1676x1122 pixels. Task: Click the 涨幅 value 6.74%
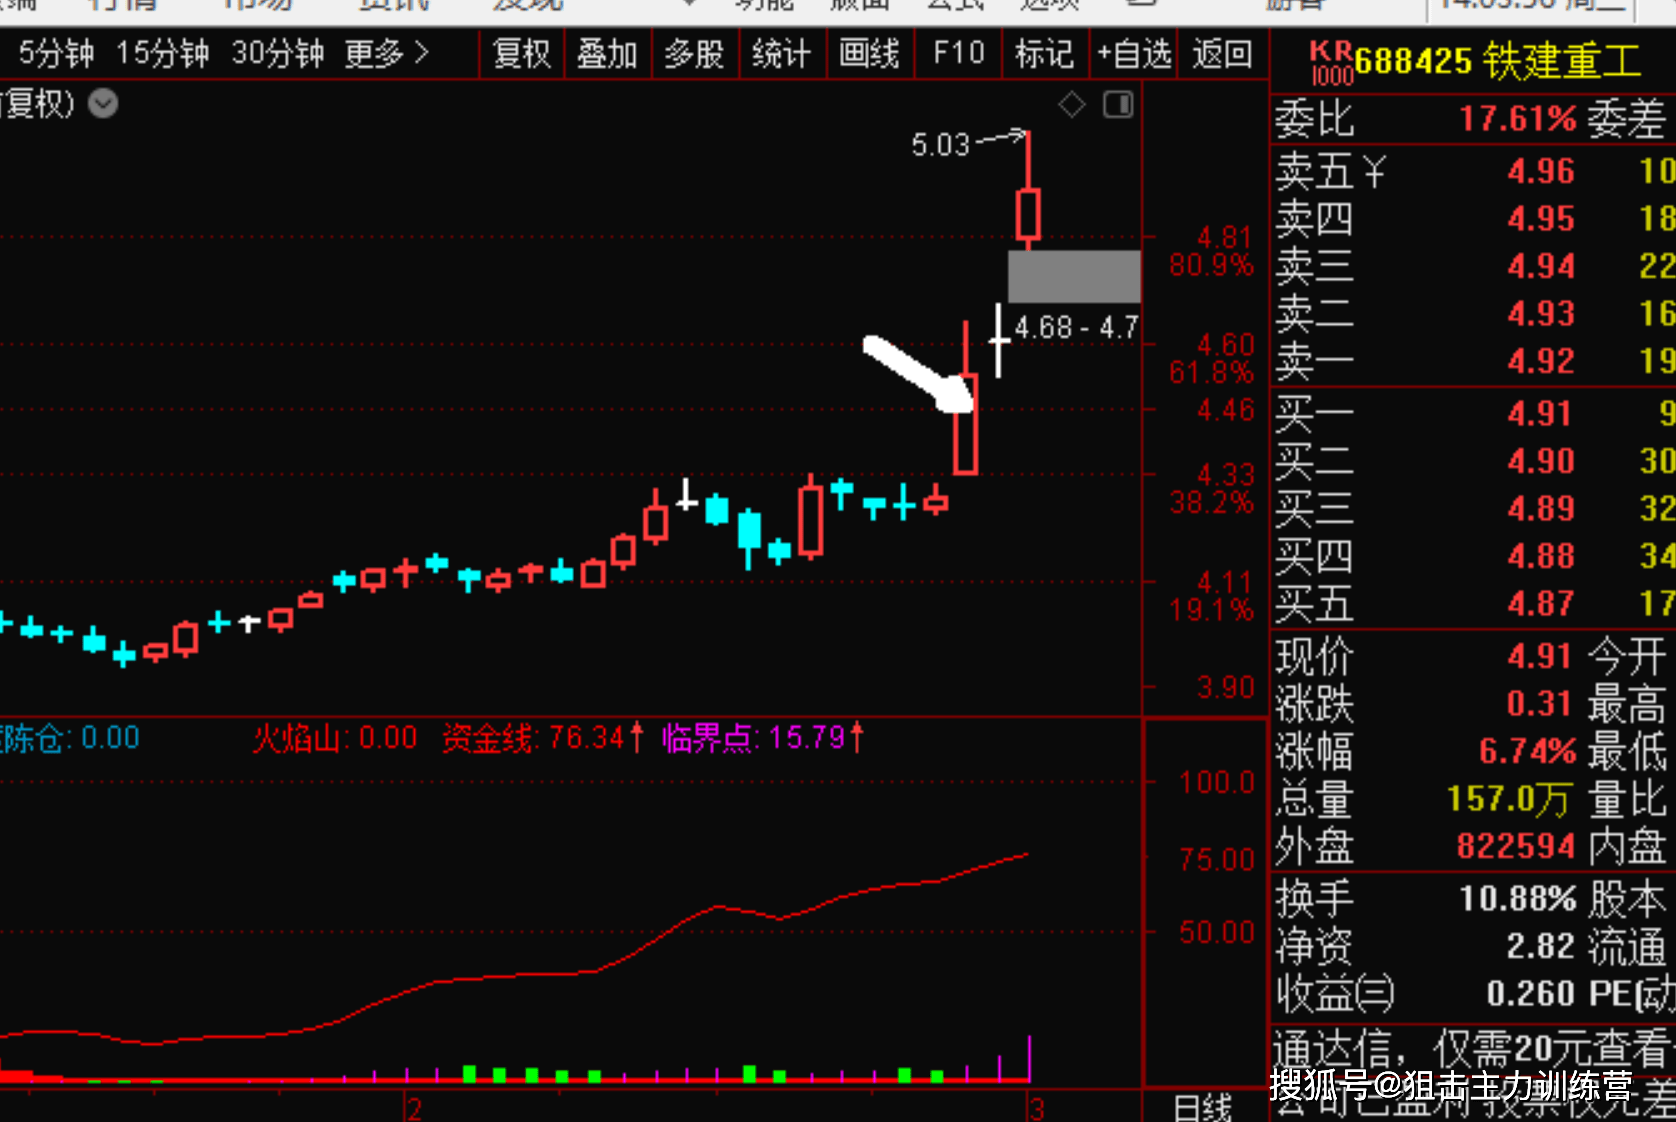click(1528, 751)
